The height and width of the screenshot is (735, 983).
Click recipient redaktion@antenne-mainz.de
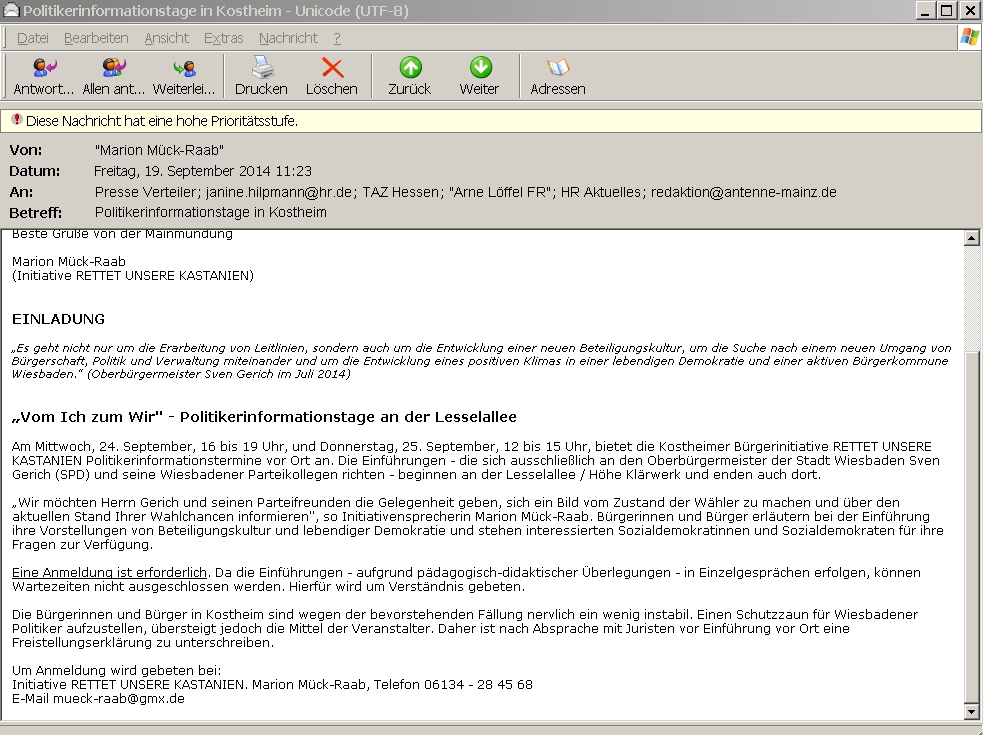tap(744, 192)
